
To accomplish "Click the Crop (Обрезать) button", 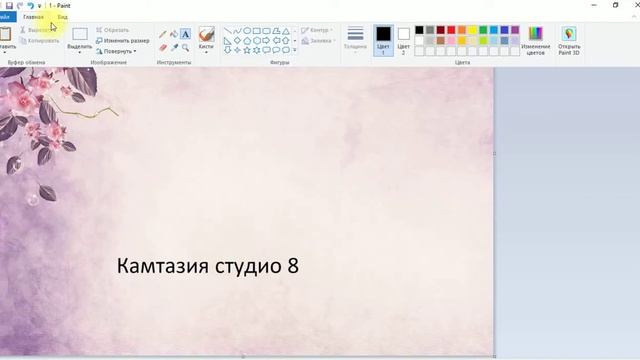I will 113,30.
